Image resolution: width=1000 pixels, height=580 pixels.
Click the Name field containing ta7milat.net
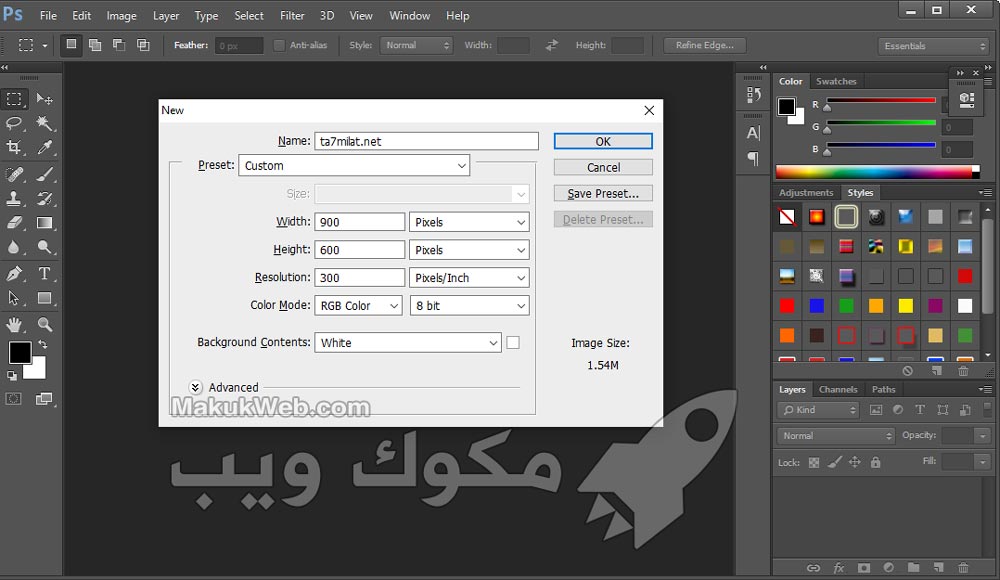point(426,141)
